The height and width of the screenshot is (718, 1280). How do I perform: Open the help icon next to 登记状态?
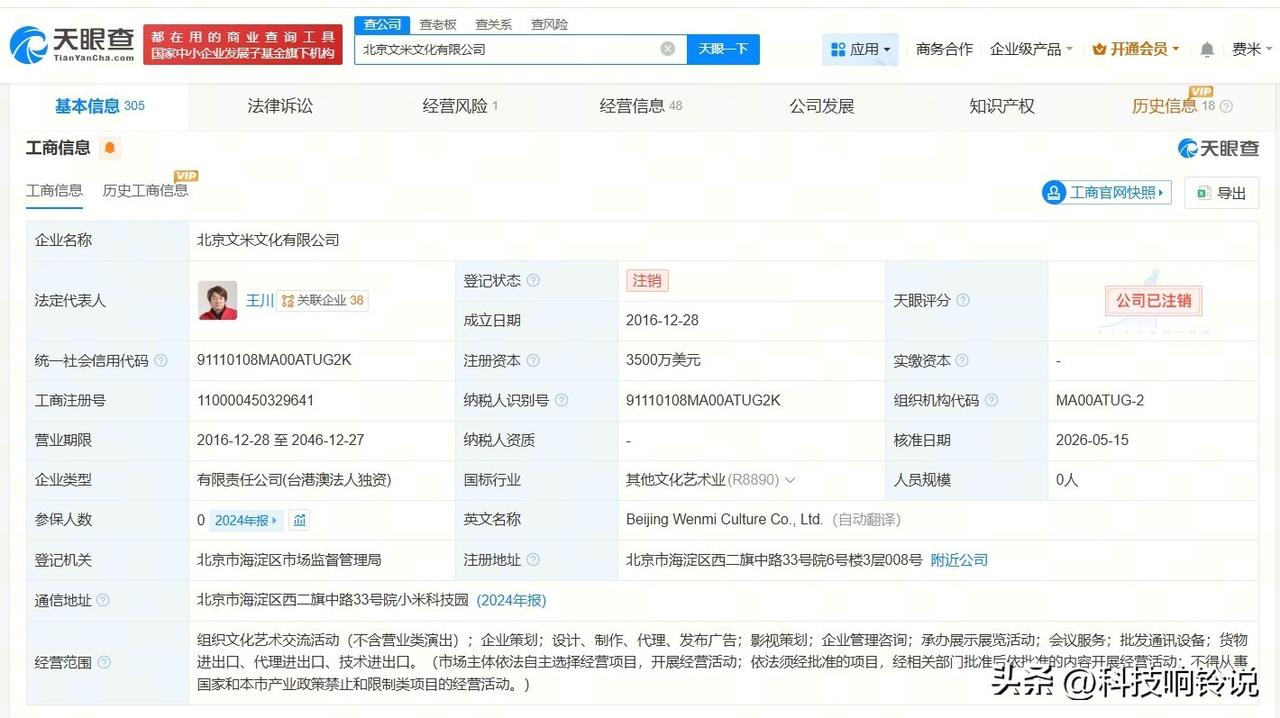[533, 281]
